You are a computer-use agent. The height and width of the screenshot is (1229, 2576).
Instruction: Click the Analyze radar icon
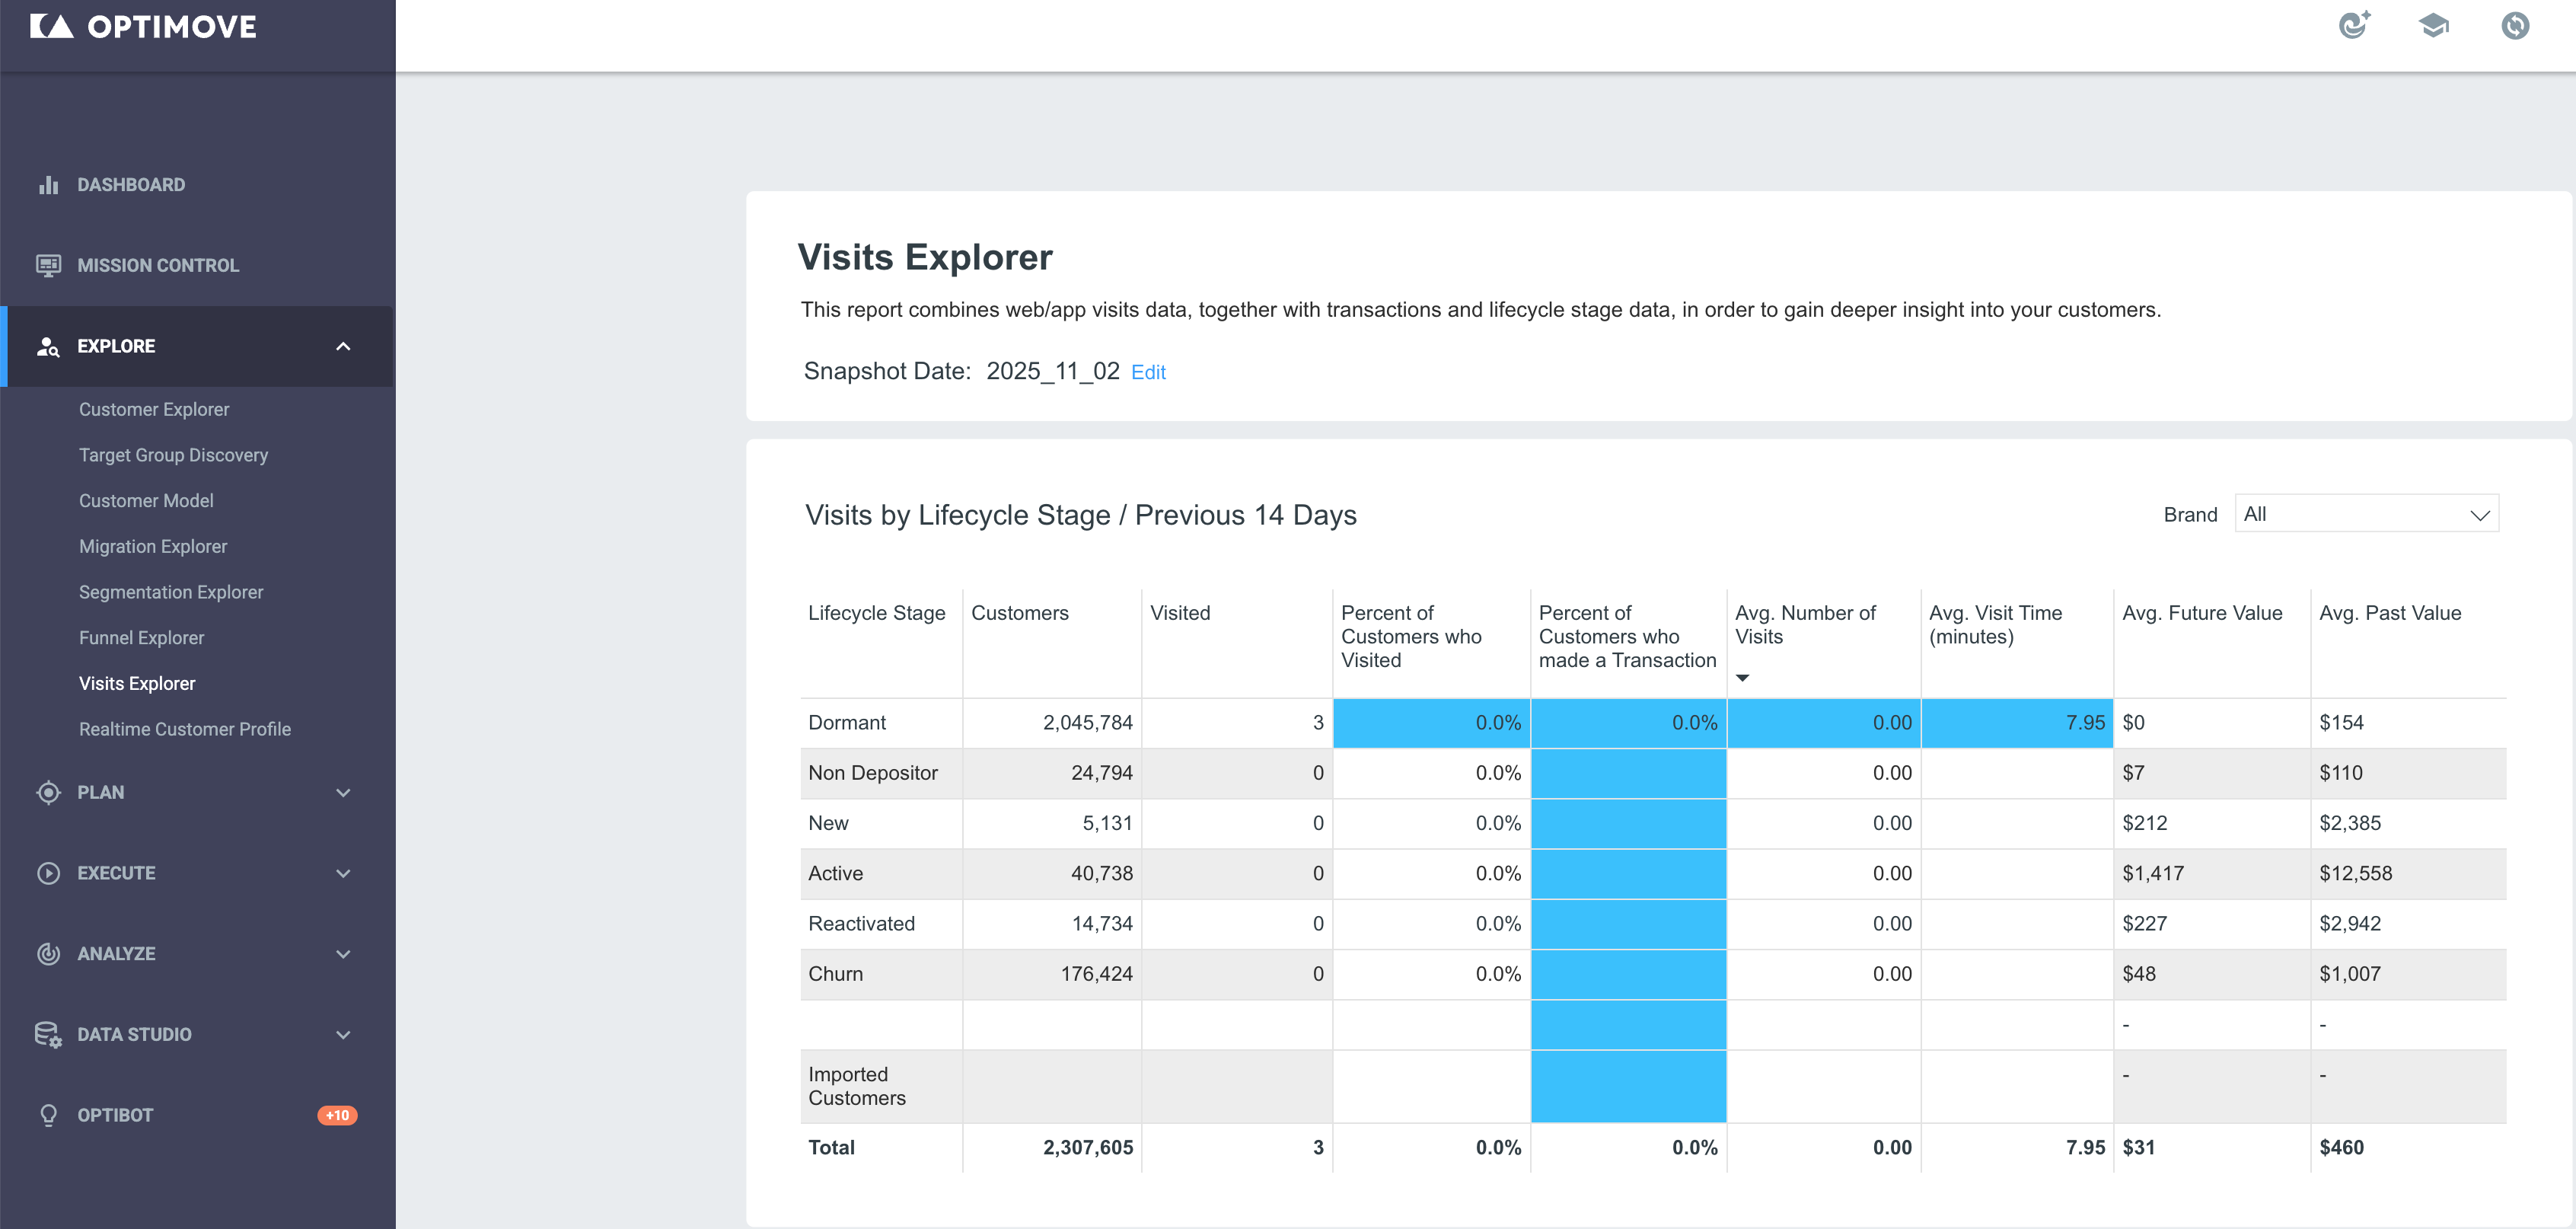(x=48, y=954)
